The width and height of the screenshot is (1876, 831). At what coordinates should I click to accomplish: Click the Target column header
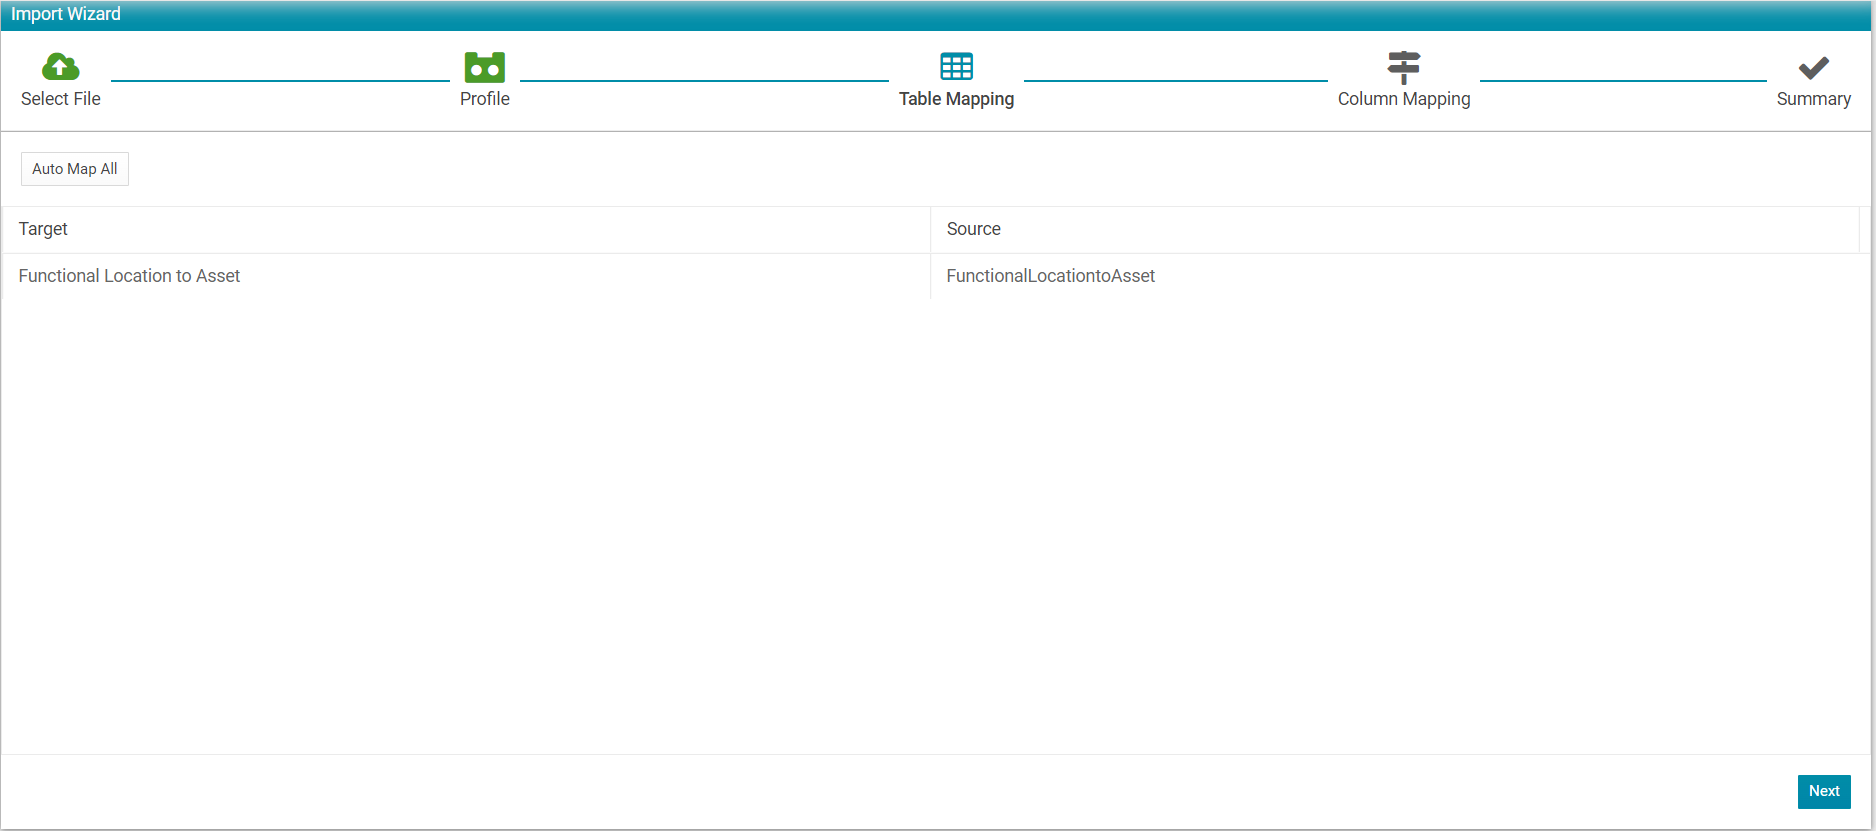click(466, 229)
